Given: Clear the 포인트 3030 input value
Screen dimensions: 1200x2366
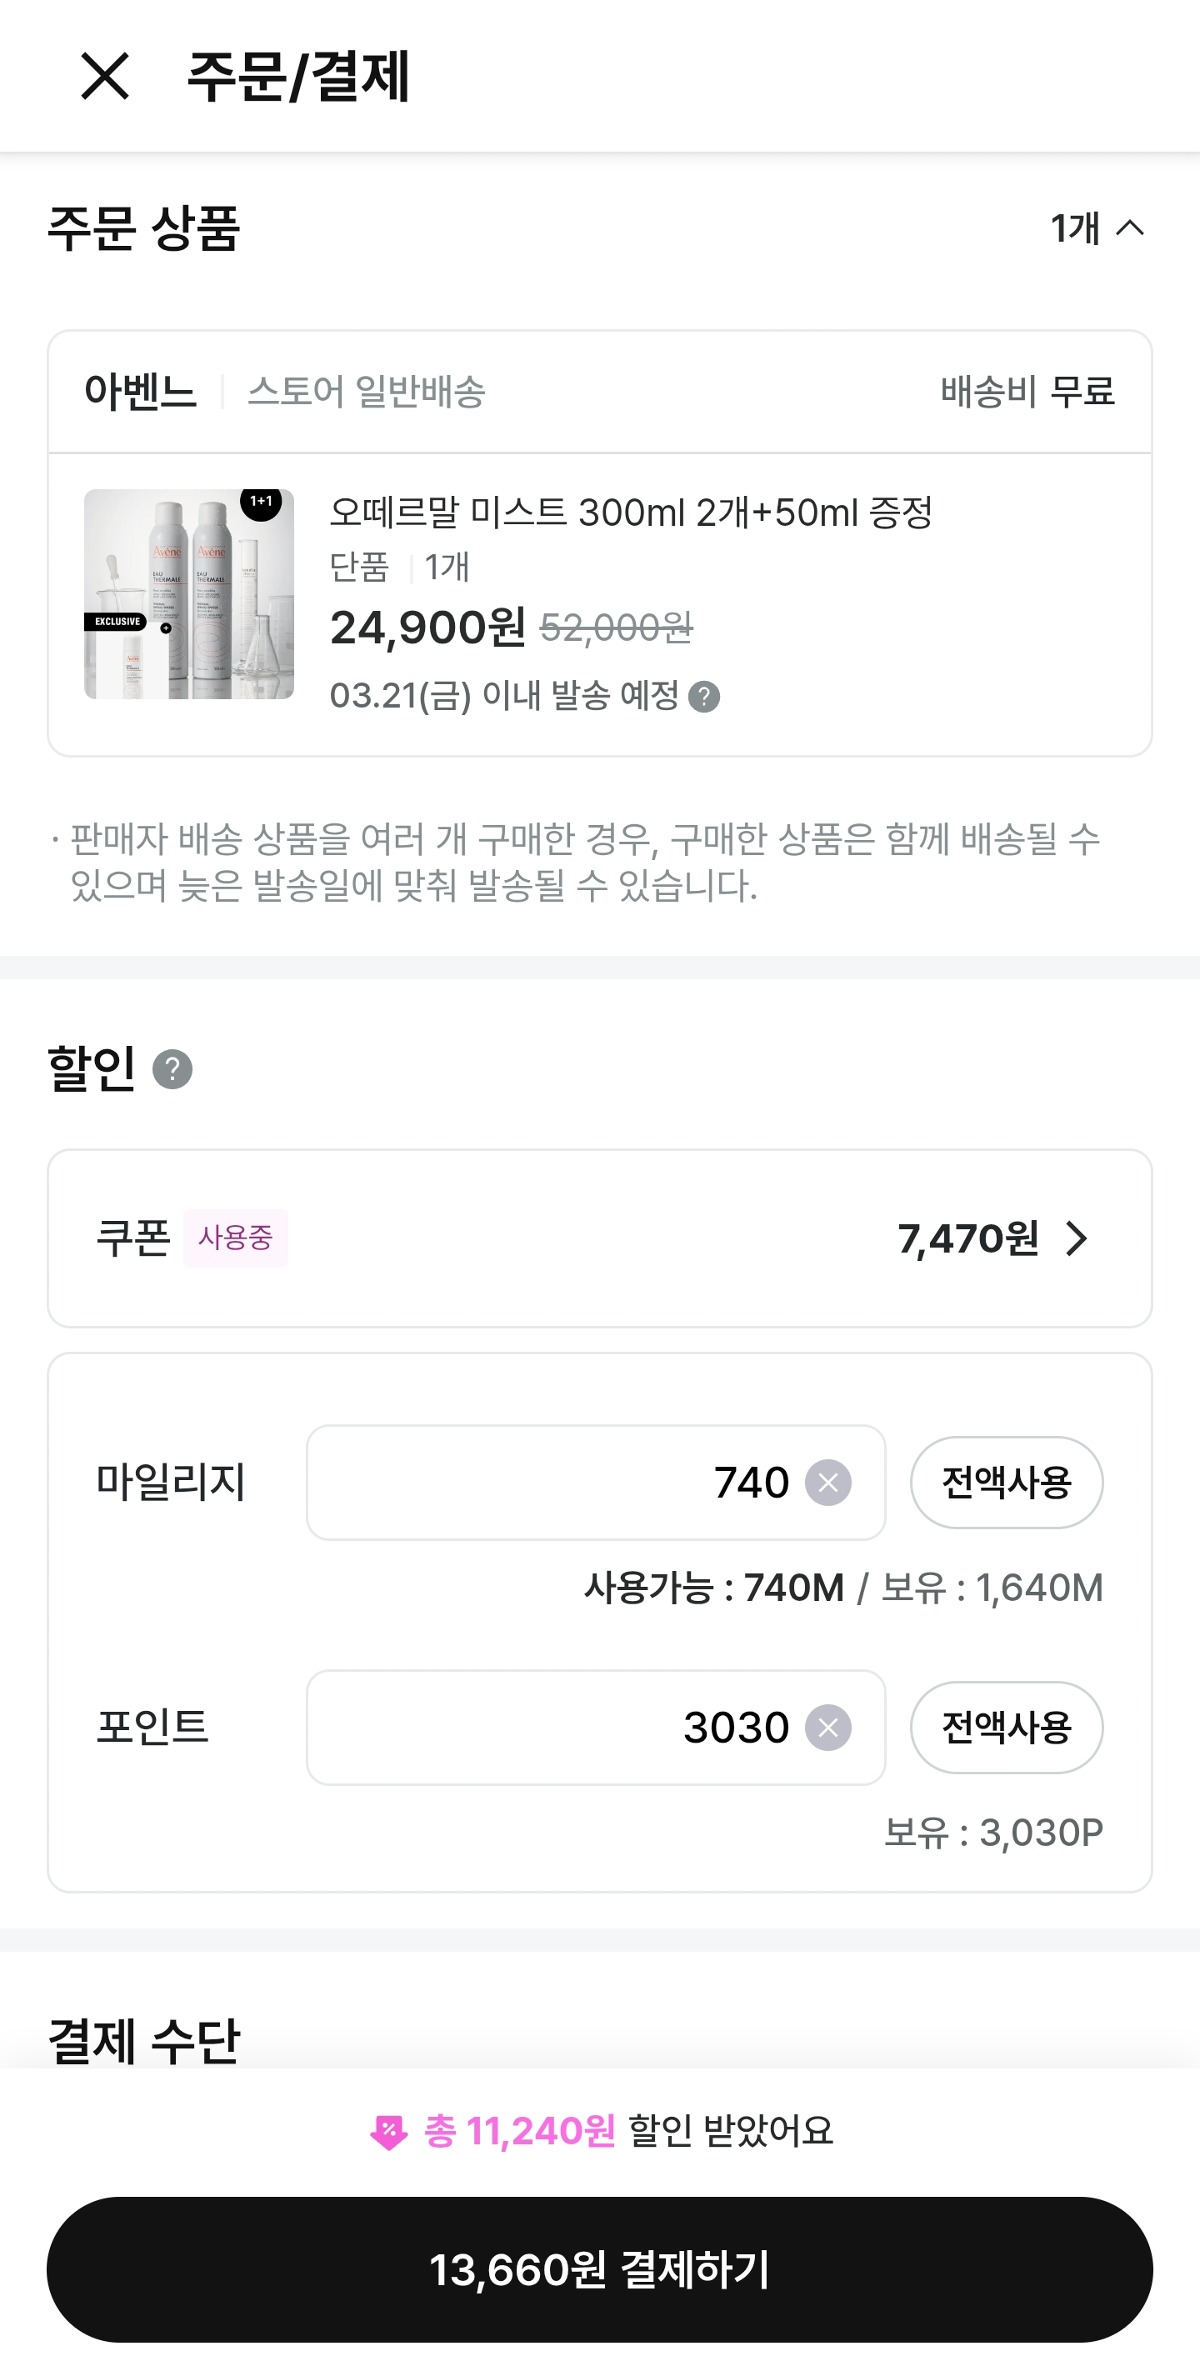Looking at the screenshot, I should (x=828, y=1728).
